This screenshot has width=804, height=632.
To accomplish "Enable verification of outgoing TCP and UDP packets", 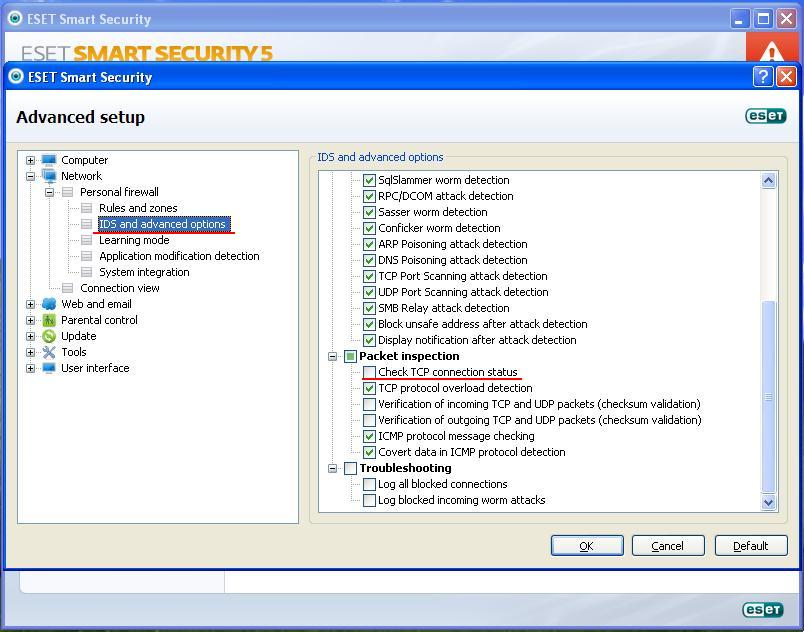I will (x=369, y=420).
